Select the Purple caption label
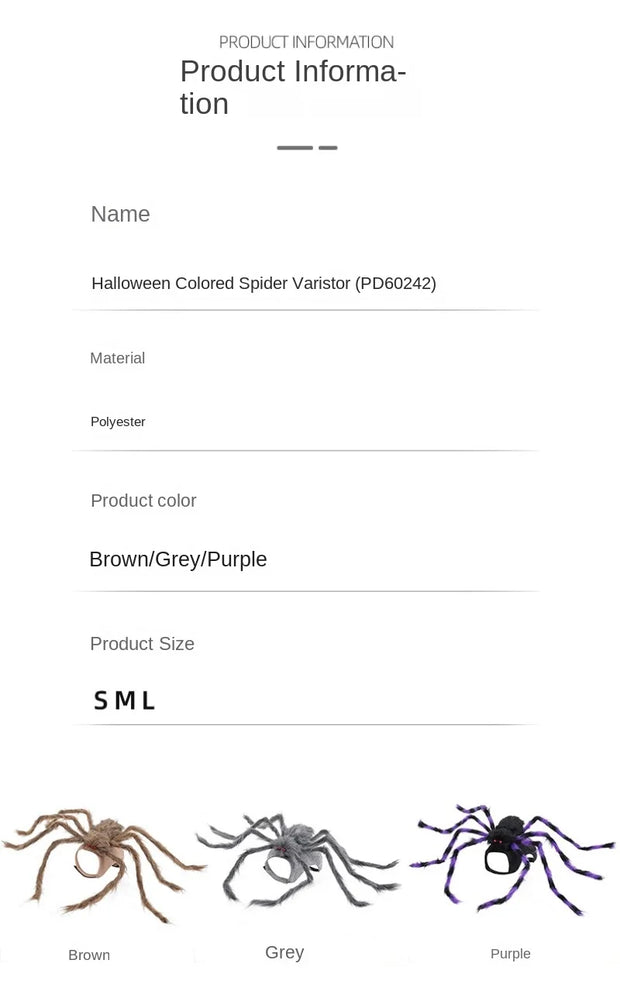 click(x=510, y=953)
